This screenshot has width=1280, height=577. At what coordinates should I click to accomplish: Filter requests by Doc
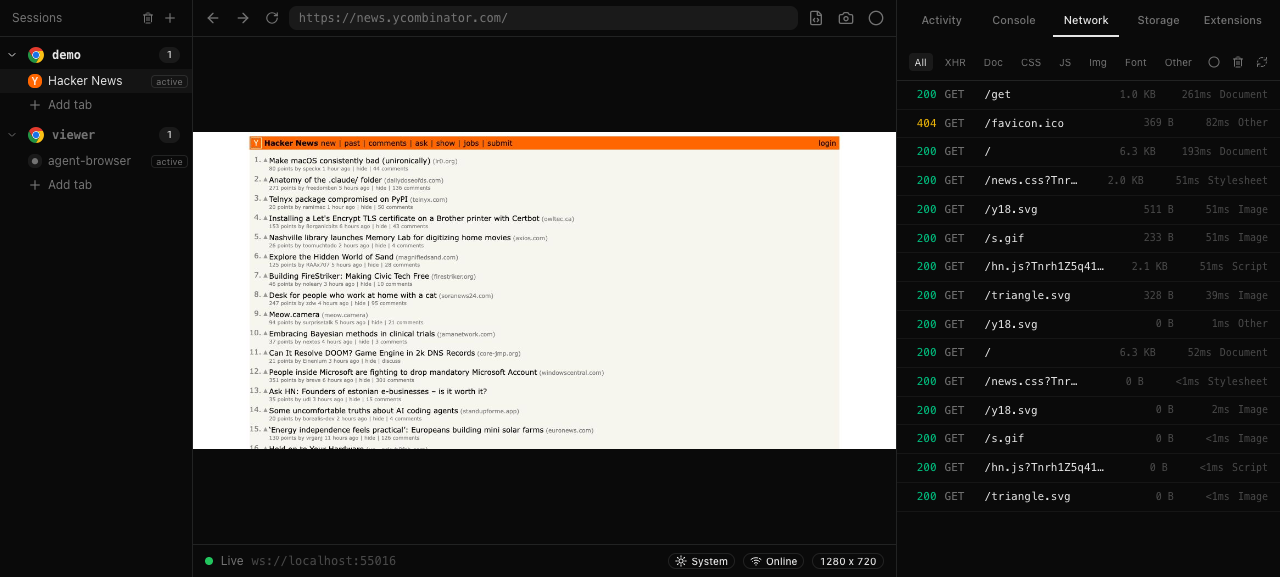(993, 62)
